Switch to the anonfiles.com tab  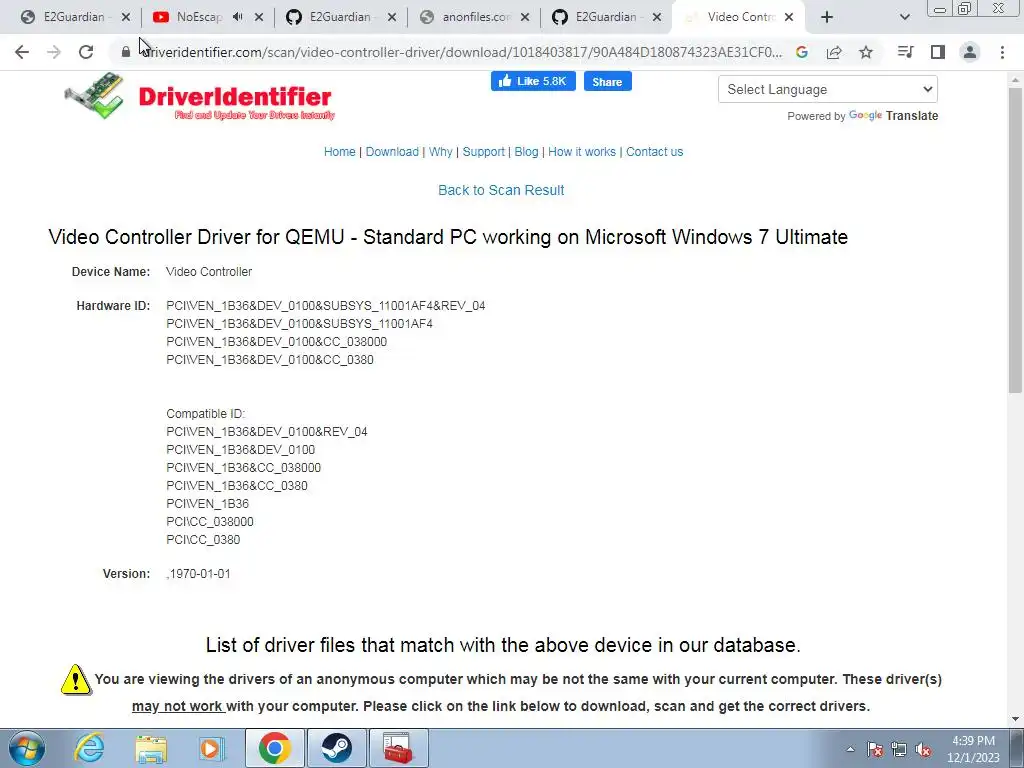[473, 17]
